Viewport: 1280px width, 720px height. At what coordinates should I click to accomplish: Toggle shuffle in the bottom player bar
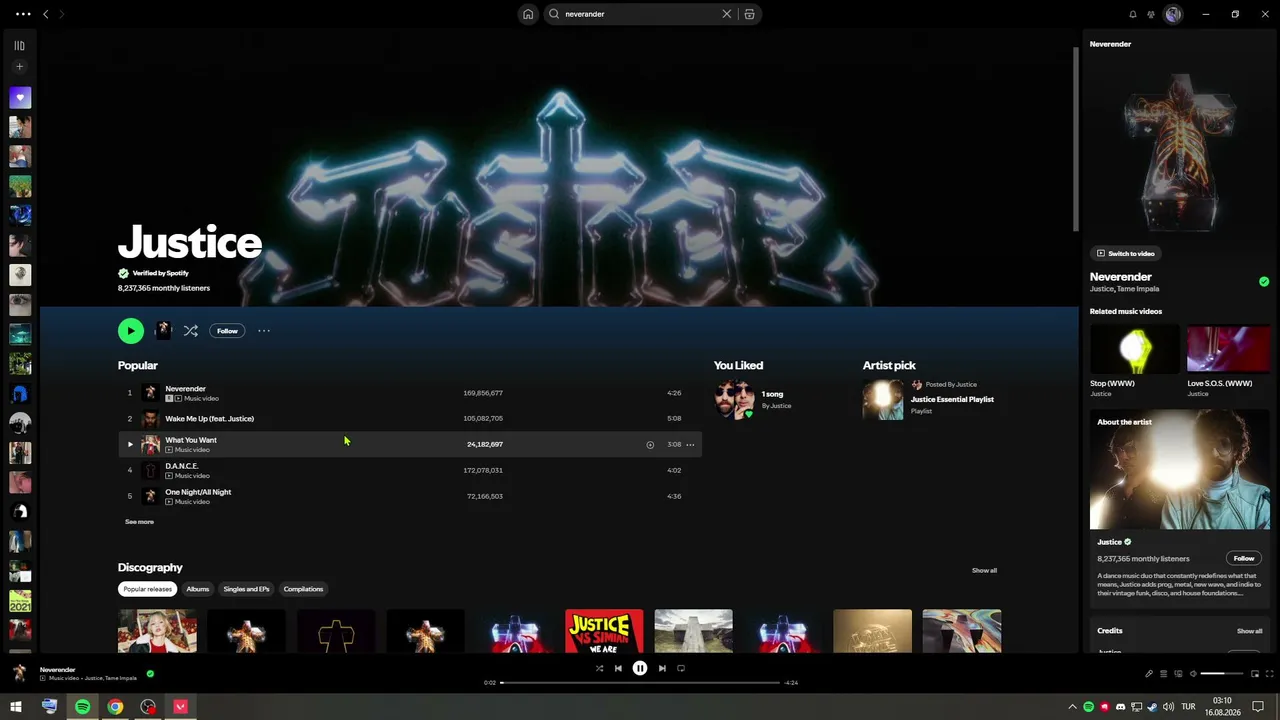[x=599, y=669]
